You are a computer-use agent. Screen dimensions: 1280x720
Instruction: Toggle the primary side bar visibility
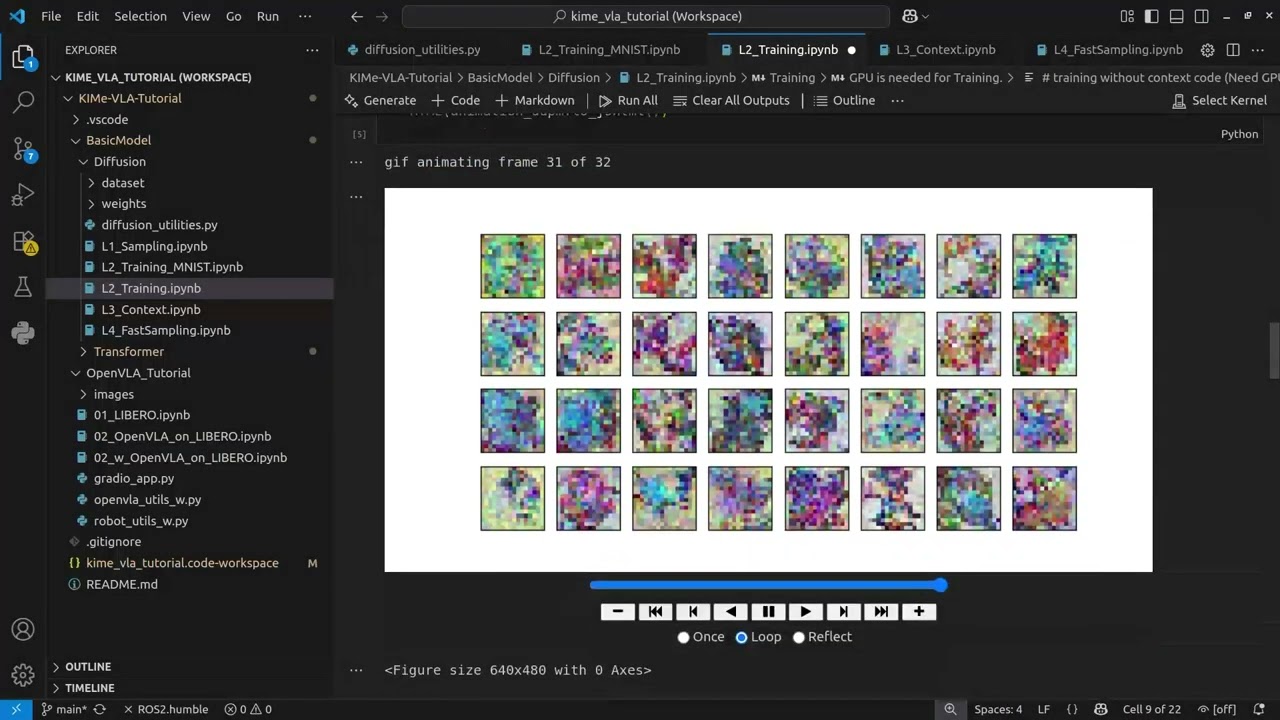coord(1152,16)
